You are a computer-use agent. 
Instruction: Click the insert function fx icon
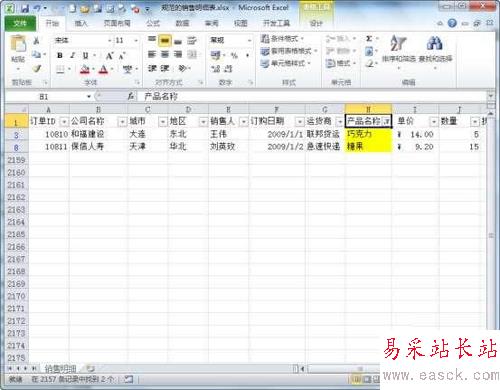click(x=131, y=97)
